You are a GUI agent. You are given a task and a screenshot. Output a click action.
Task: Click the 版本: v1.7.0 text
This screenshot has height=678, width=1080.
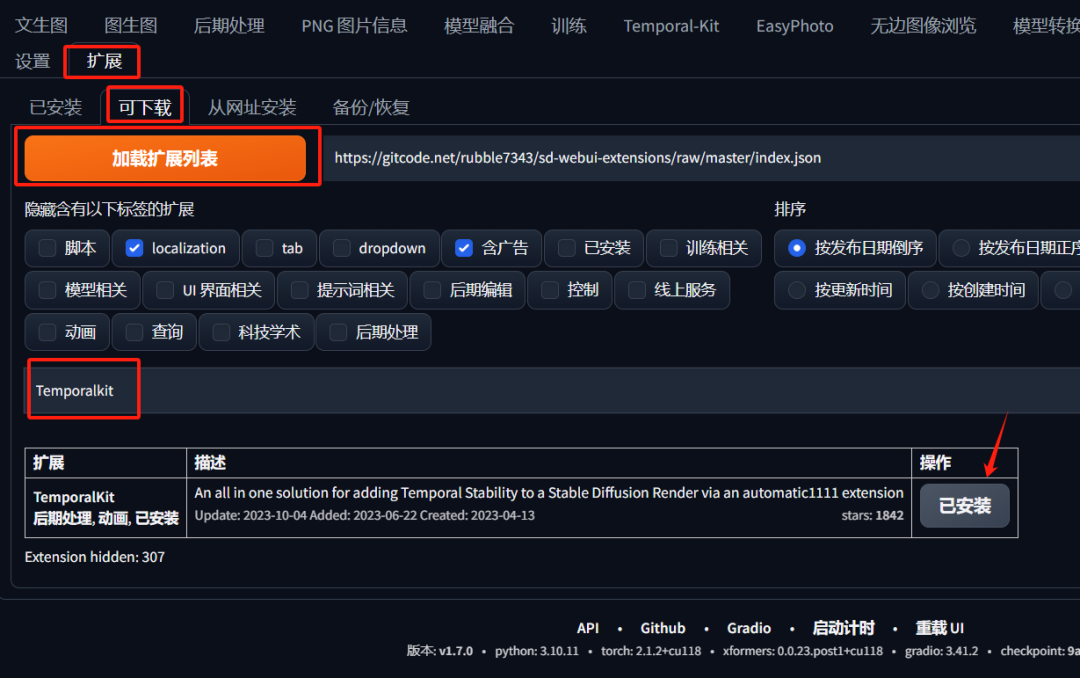pyautogui.click(x=439, y=651)
